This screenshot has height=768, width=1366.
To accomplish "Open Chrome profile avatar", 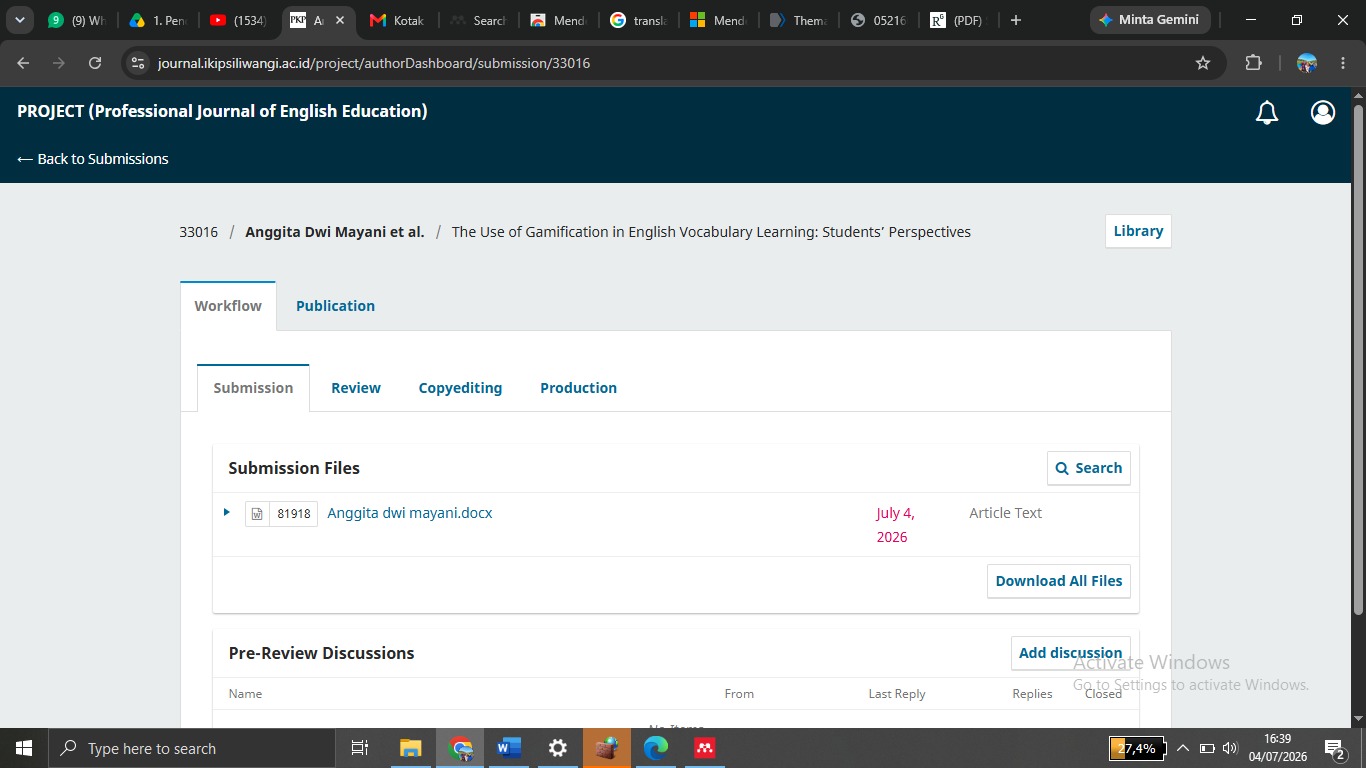I will pyautogui.click(x=1307, y=63).
